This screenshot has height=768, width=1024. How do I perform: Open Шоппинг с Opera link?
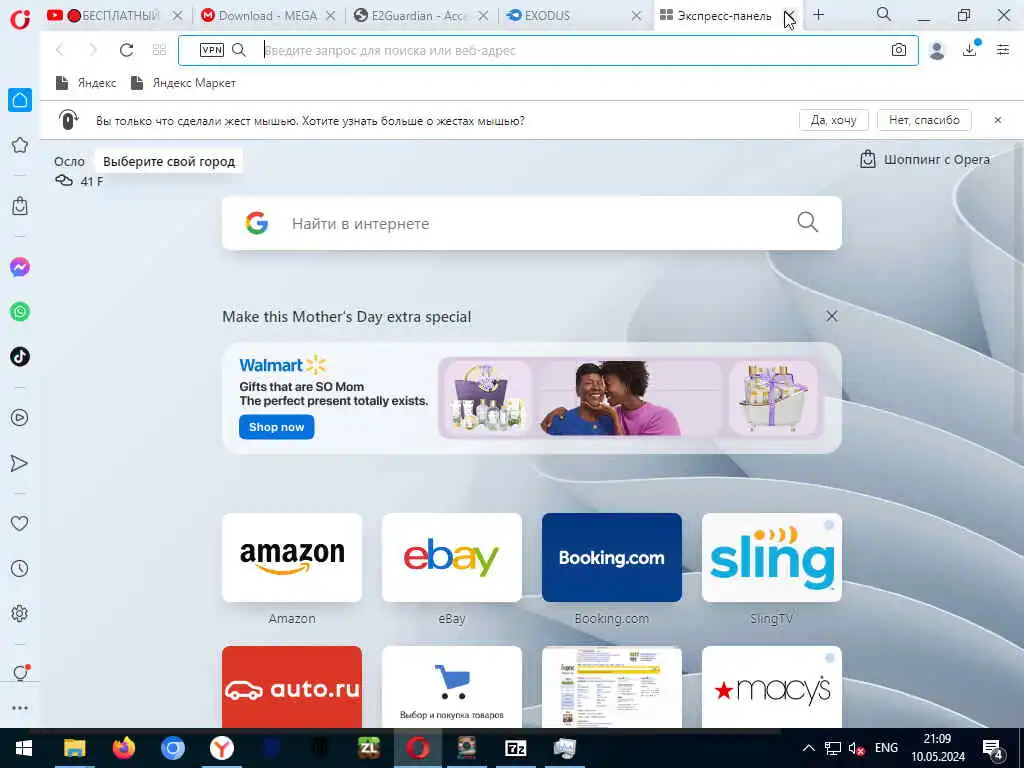click(x=925, y=159)
